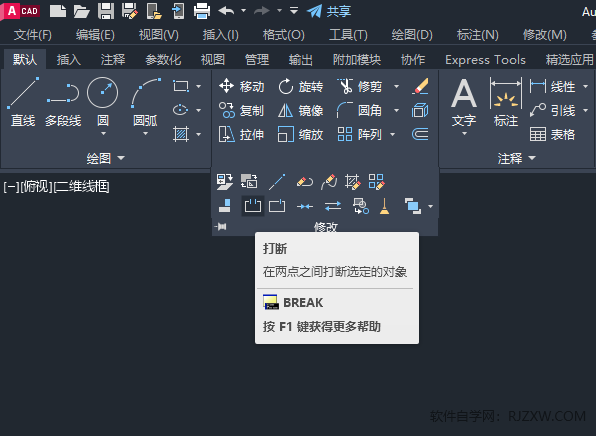The height and width of the screenshot is (436, 596).
Task: Open the 圆 (Circle) dropdown arrow
Action: click(x=103, y=133)
